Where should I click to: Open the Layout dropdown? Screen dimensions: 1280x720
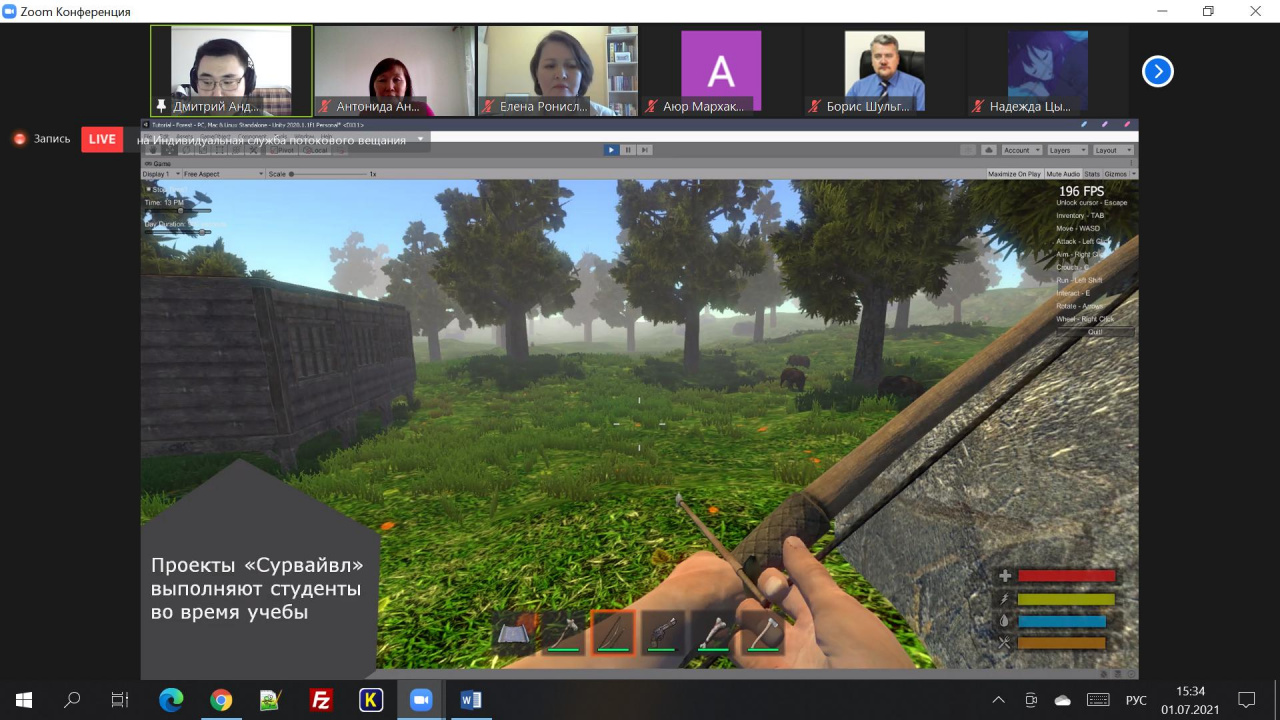point(1112,150)
